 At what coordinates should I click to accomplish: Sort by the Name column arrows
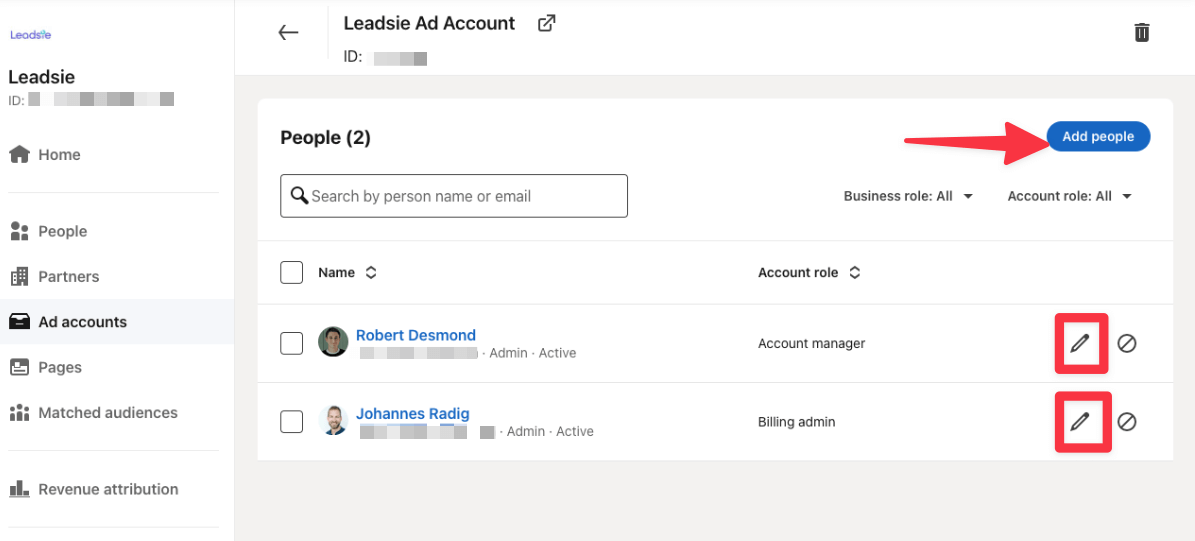click(x=371, y=273)
